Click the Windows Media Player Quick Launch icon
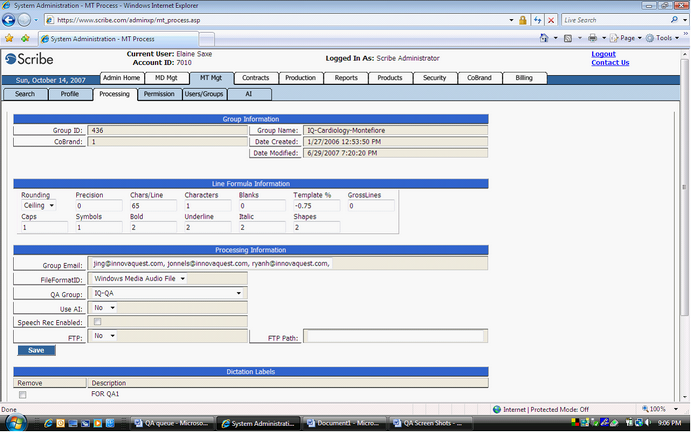 pyautogui.click(x=98, y=423)
